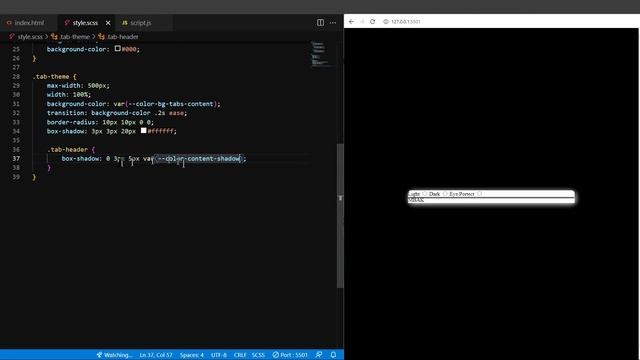Close the style.scss tab
This screenshot has height=360, width=640.
[108, 23]
